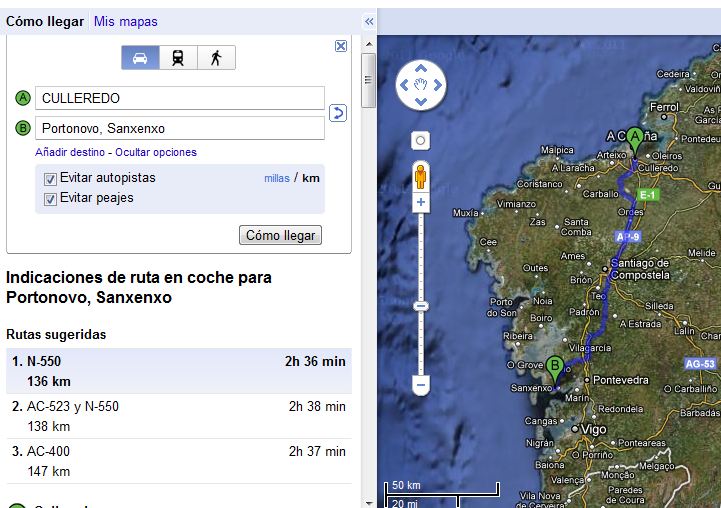Click Añadir destino link

coord(70,152)
